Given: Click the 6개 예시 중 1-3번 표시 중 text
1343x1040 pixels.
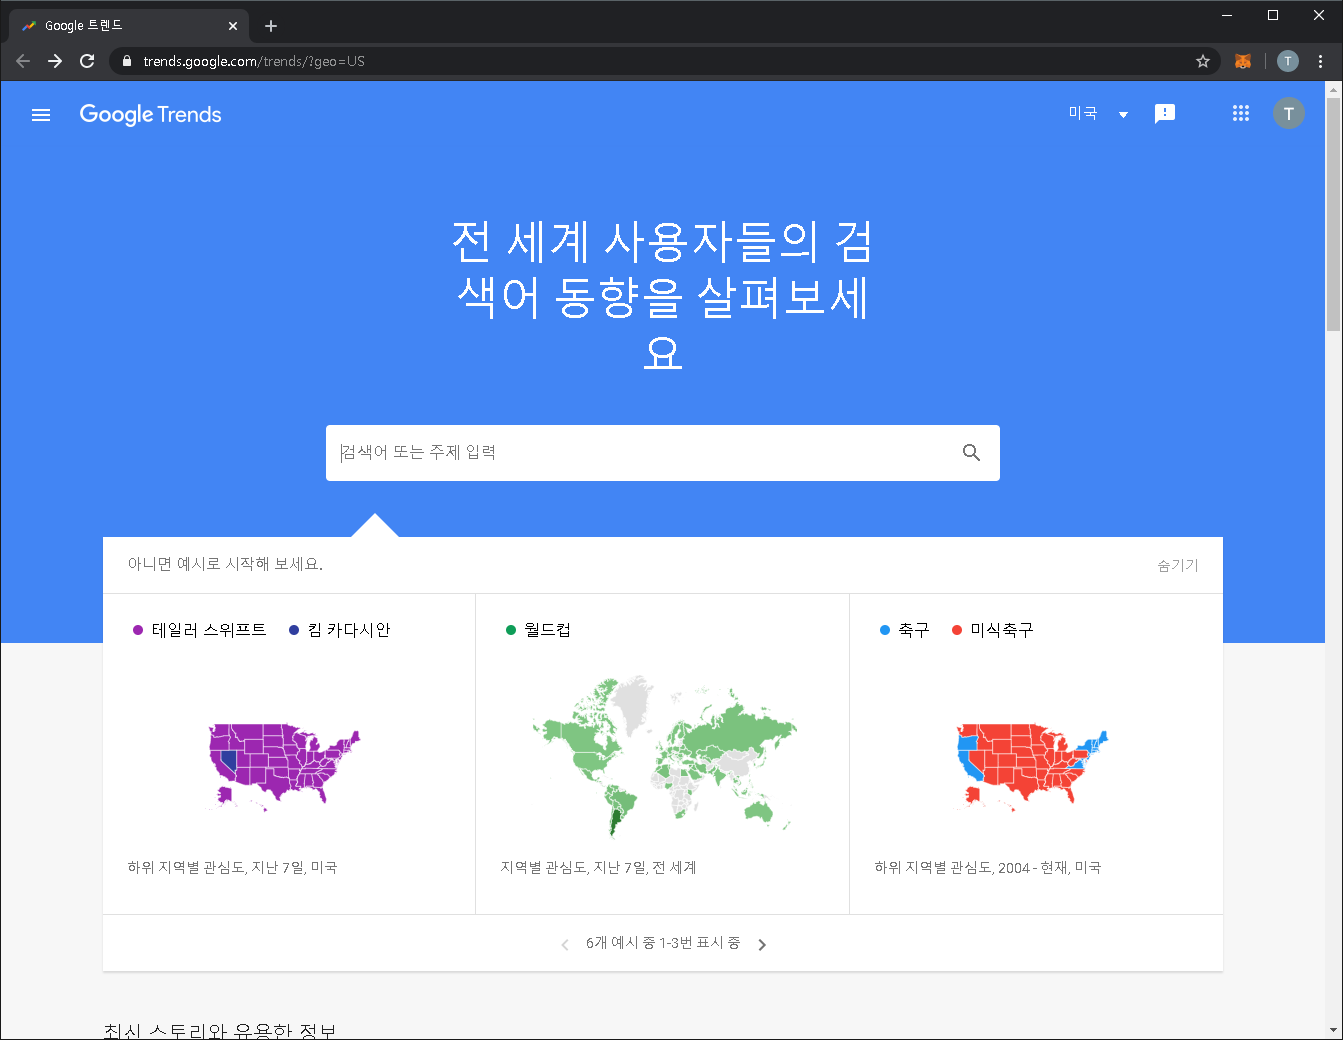Looking at the screenshot, I should pyautogui.click(x=663, y=943).
